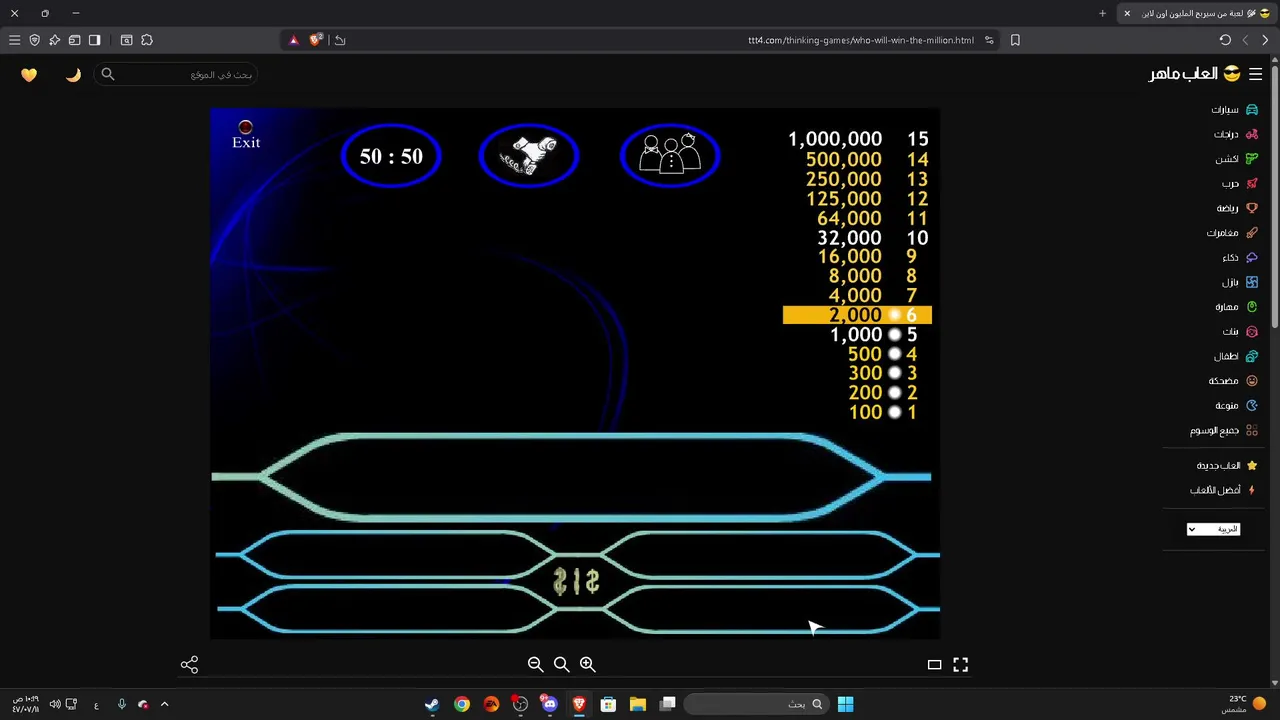
Task: Click the taskbar search box
Action: pyautogui.click(x=757, y=704)
